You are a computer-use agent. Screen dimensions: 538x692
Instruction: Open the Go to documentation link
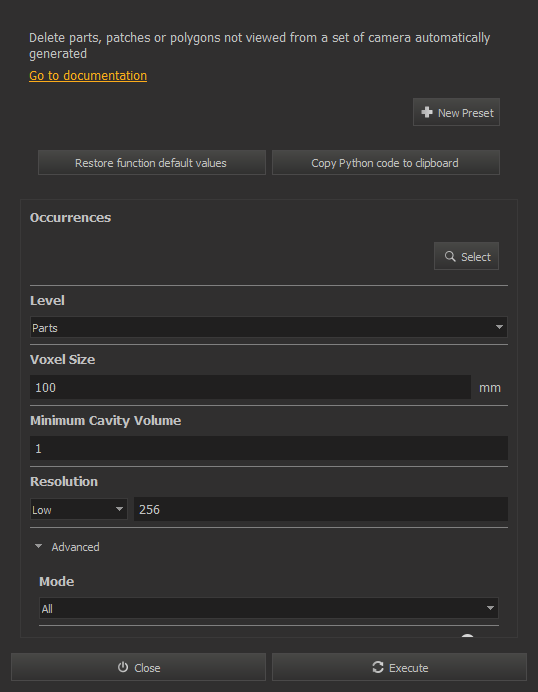coord(88,75)
